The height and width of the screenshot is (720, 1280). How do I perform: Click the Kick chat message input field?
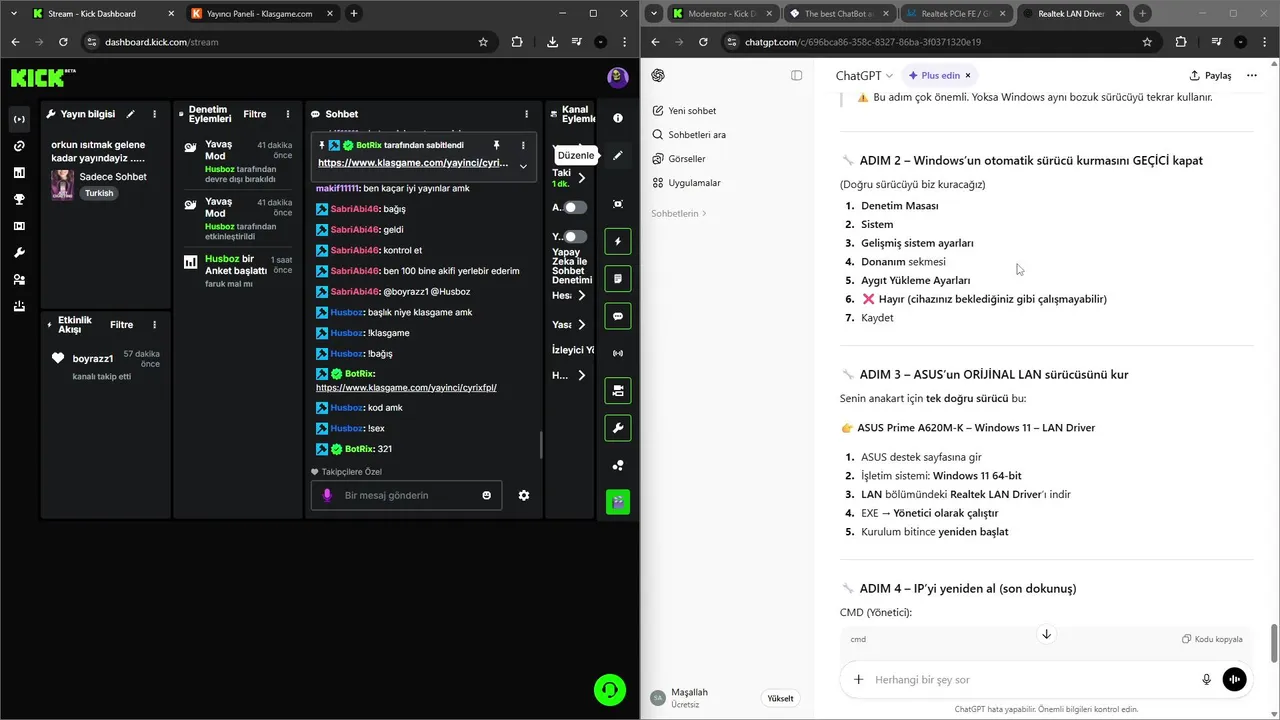tap(407, 495)
